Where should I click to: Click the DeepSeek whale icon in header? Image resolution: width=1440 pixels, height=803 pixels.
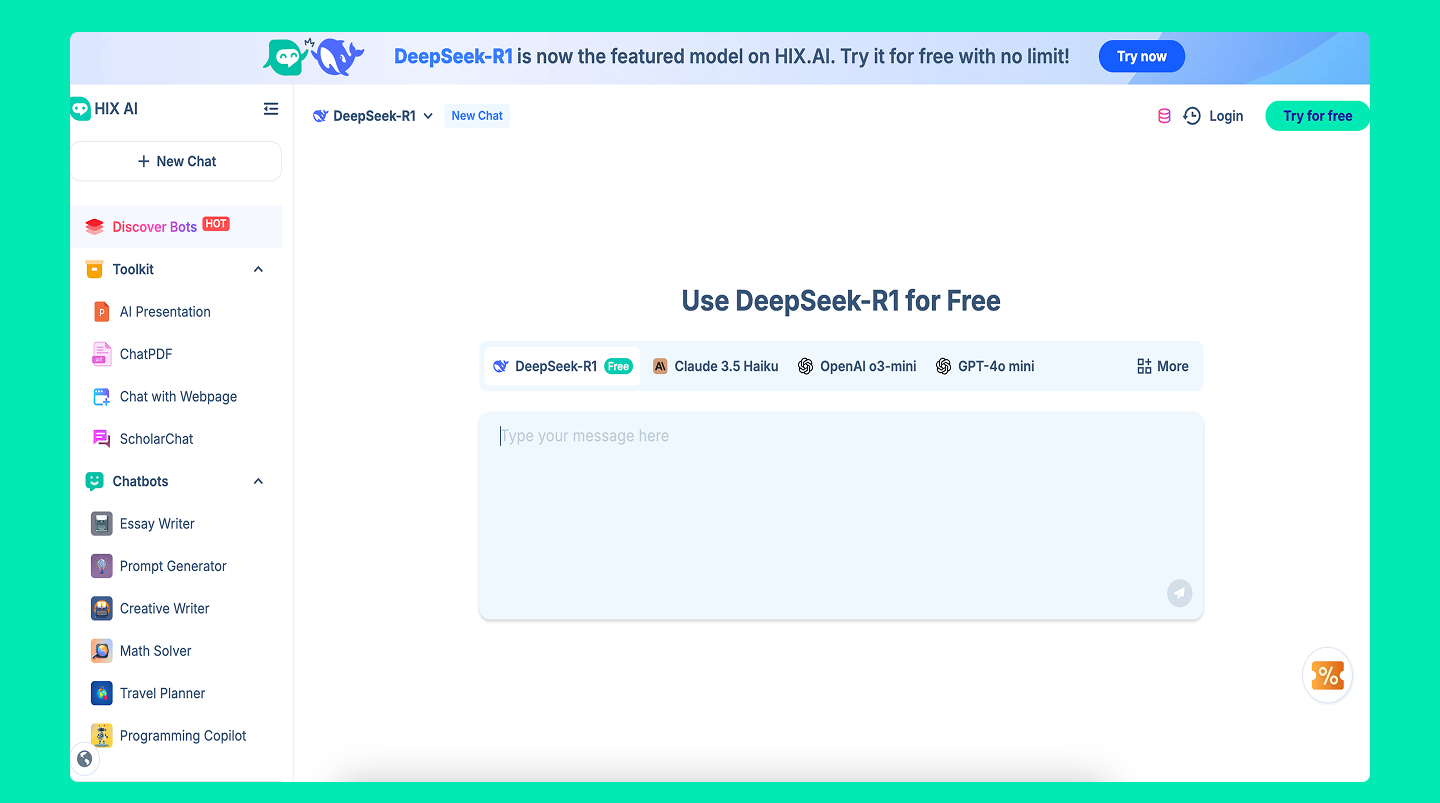[x=320, y=116]
